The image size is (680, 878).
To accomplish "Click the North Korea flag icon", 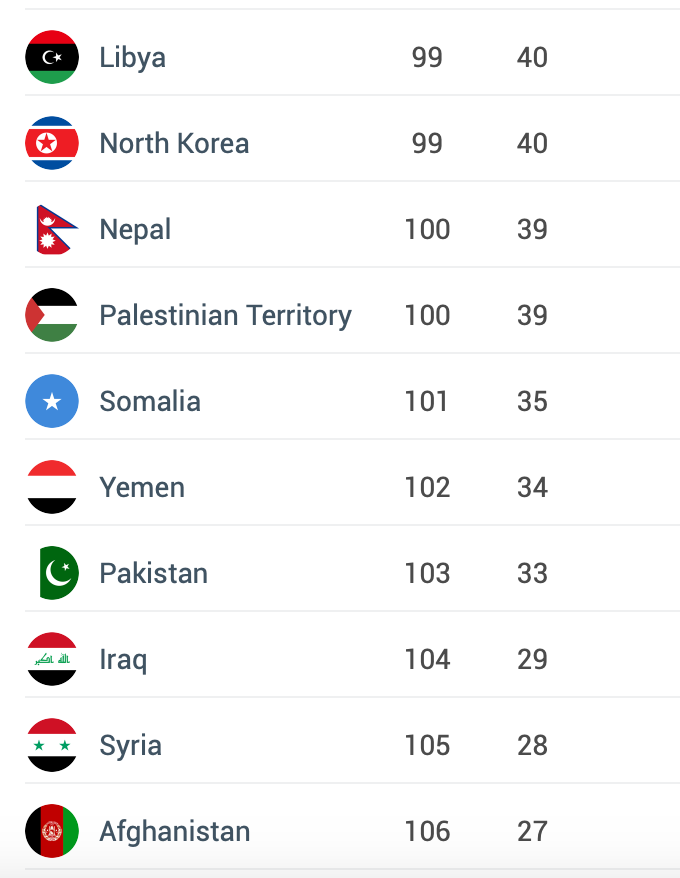I will coord(52,143).
